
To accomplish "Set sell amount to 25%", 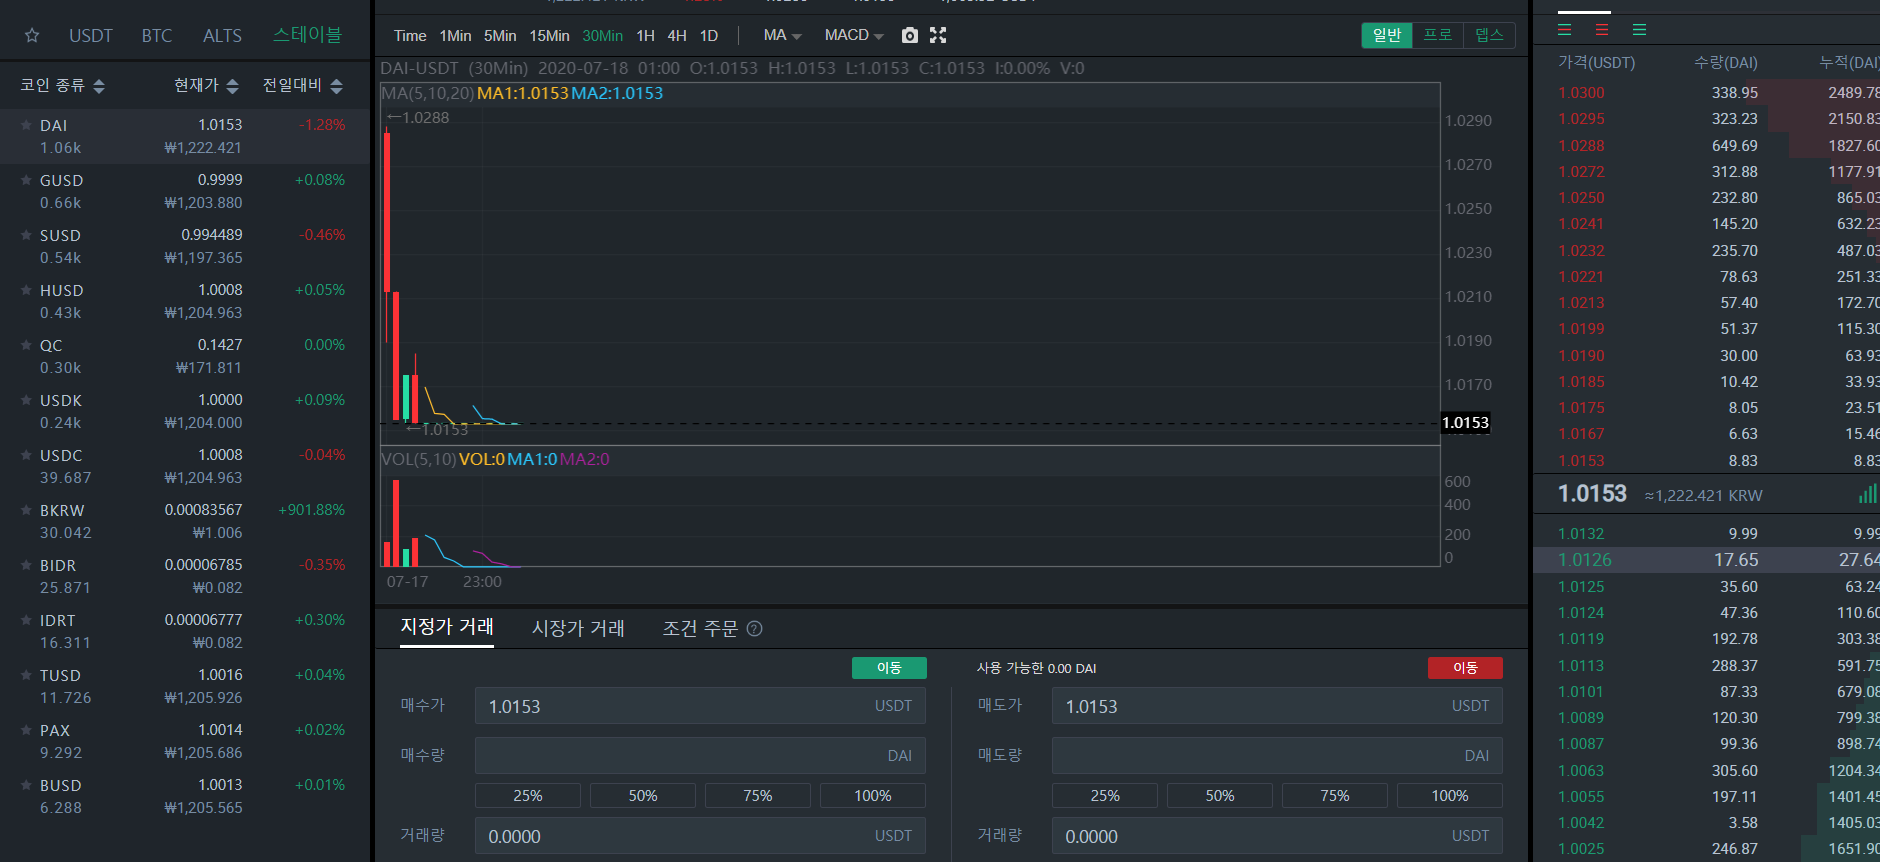I will coord(1105,796).
